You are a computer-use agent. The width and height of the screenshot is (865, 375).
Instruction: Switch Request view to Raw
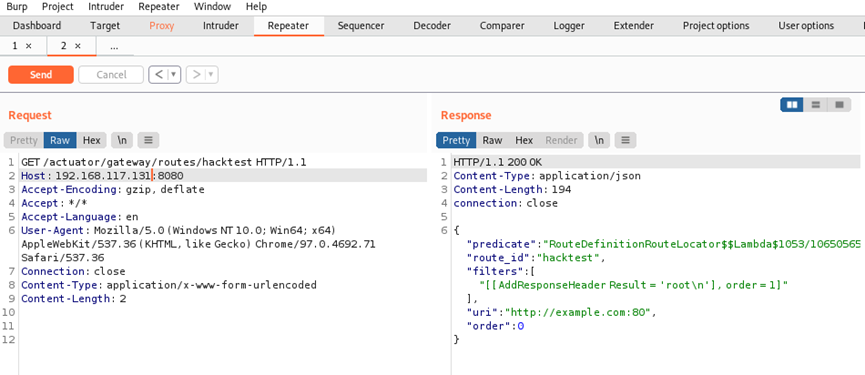pos(60,141)
